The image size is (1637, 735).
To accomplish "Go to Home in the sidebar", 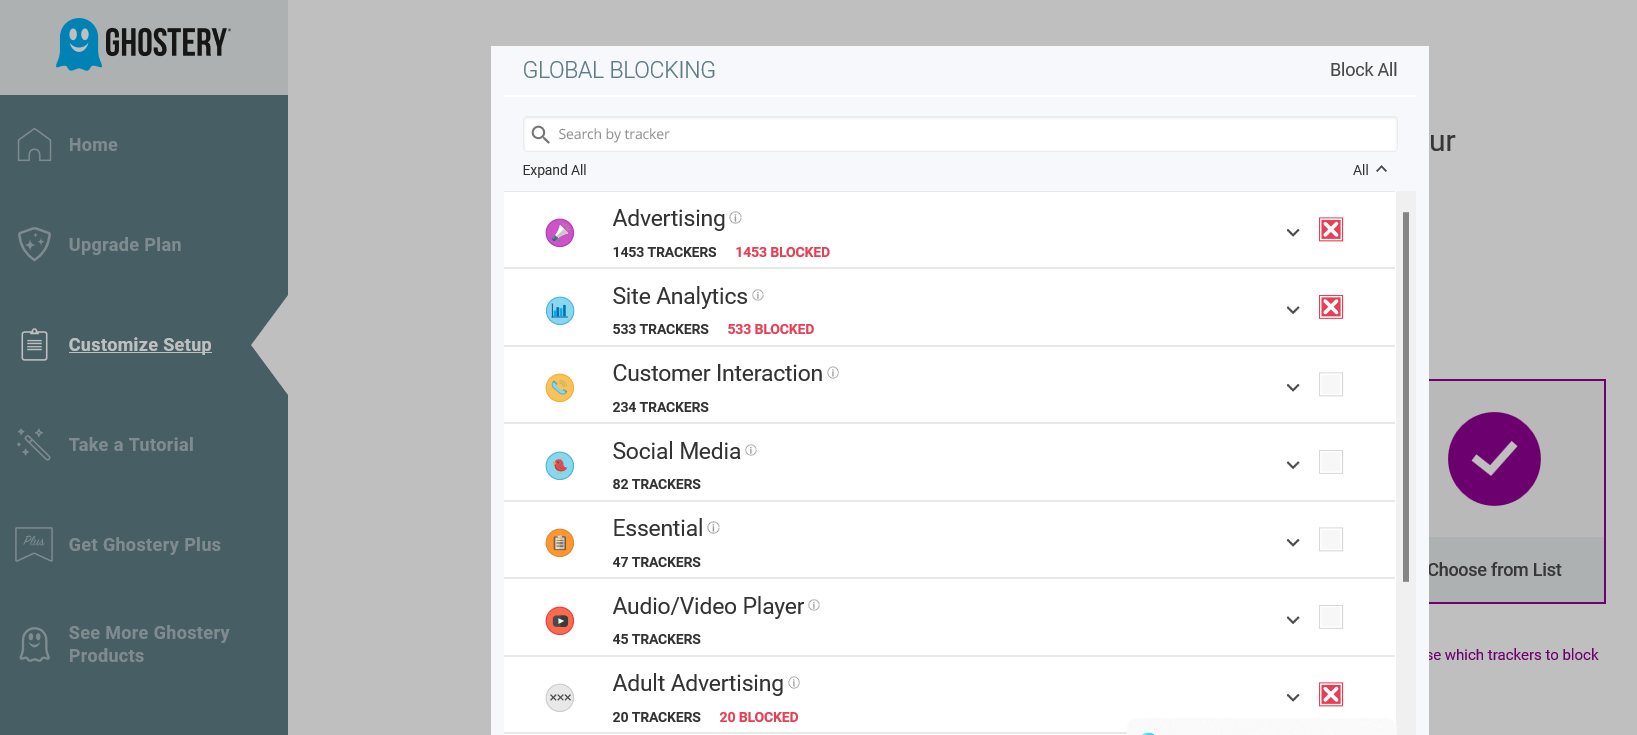I will [93, 145].
